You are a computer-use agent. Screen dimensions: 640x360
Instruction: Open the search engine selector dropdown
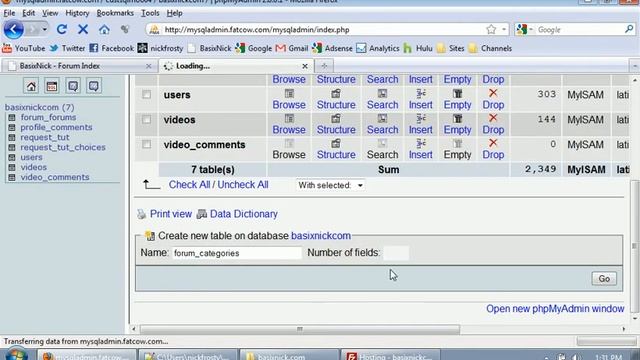point(525,29)
